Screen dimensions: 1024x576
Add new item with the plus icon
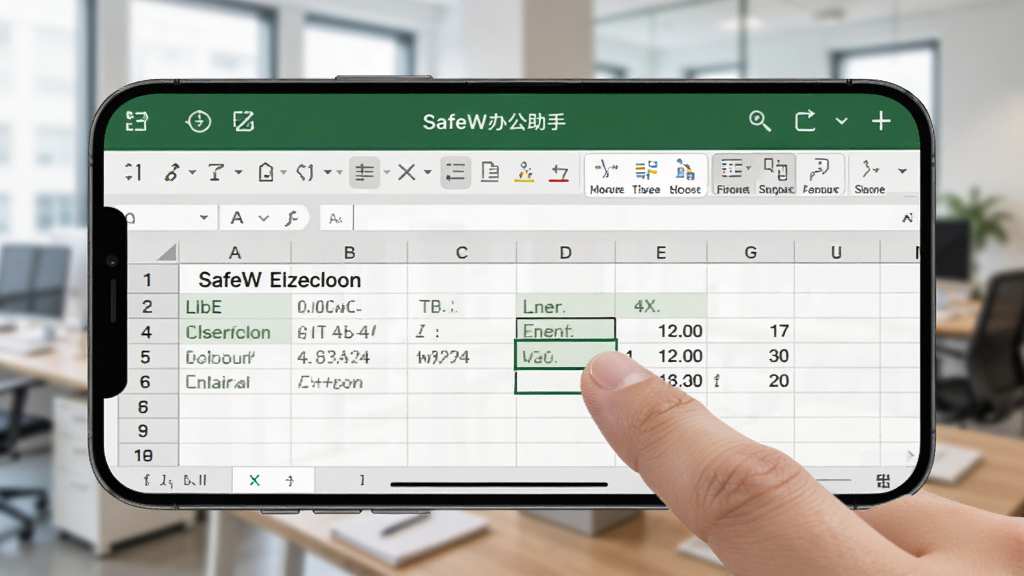(x=881, y=121)
